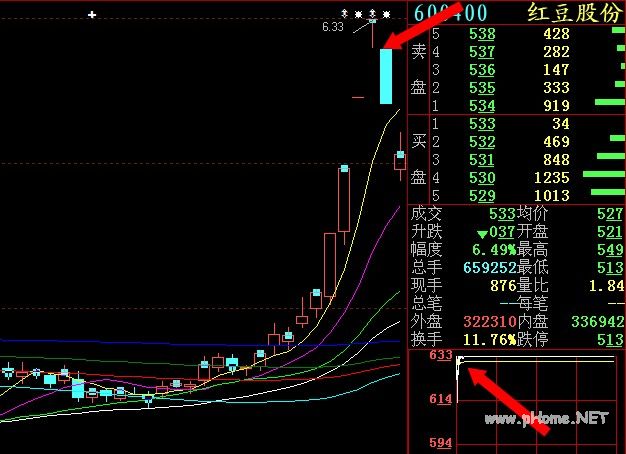Select sell level 2 price 535
The height and width of the screenshot is (454, 626).
pos(482,88)
